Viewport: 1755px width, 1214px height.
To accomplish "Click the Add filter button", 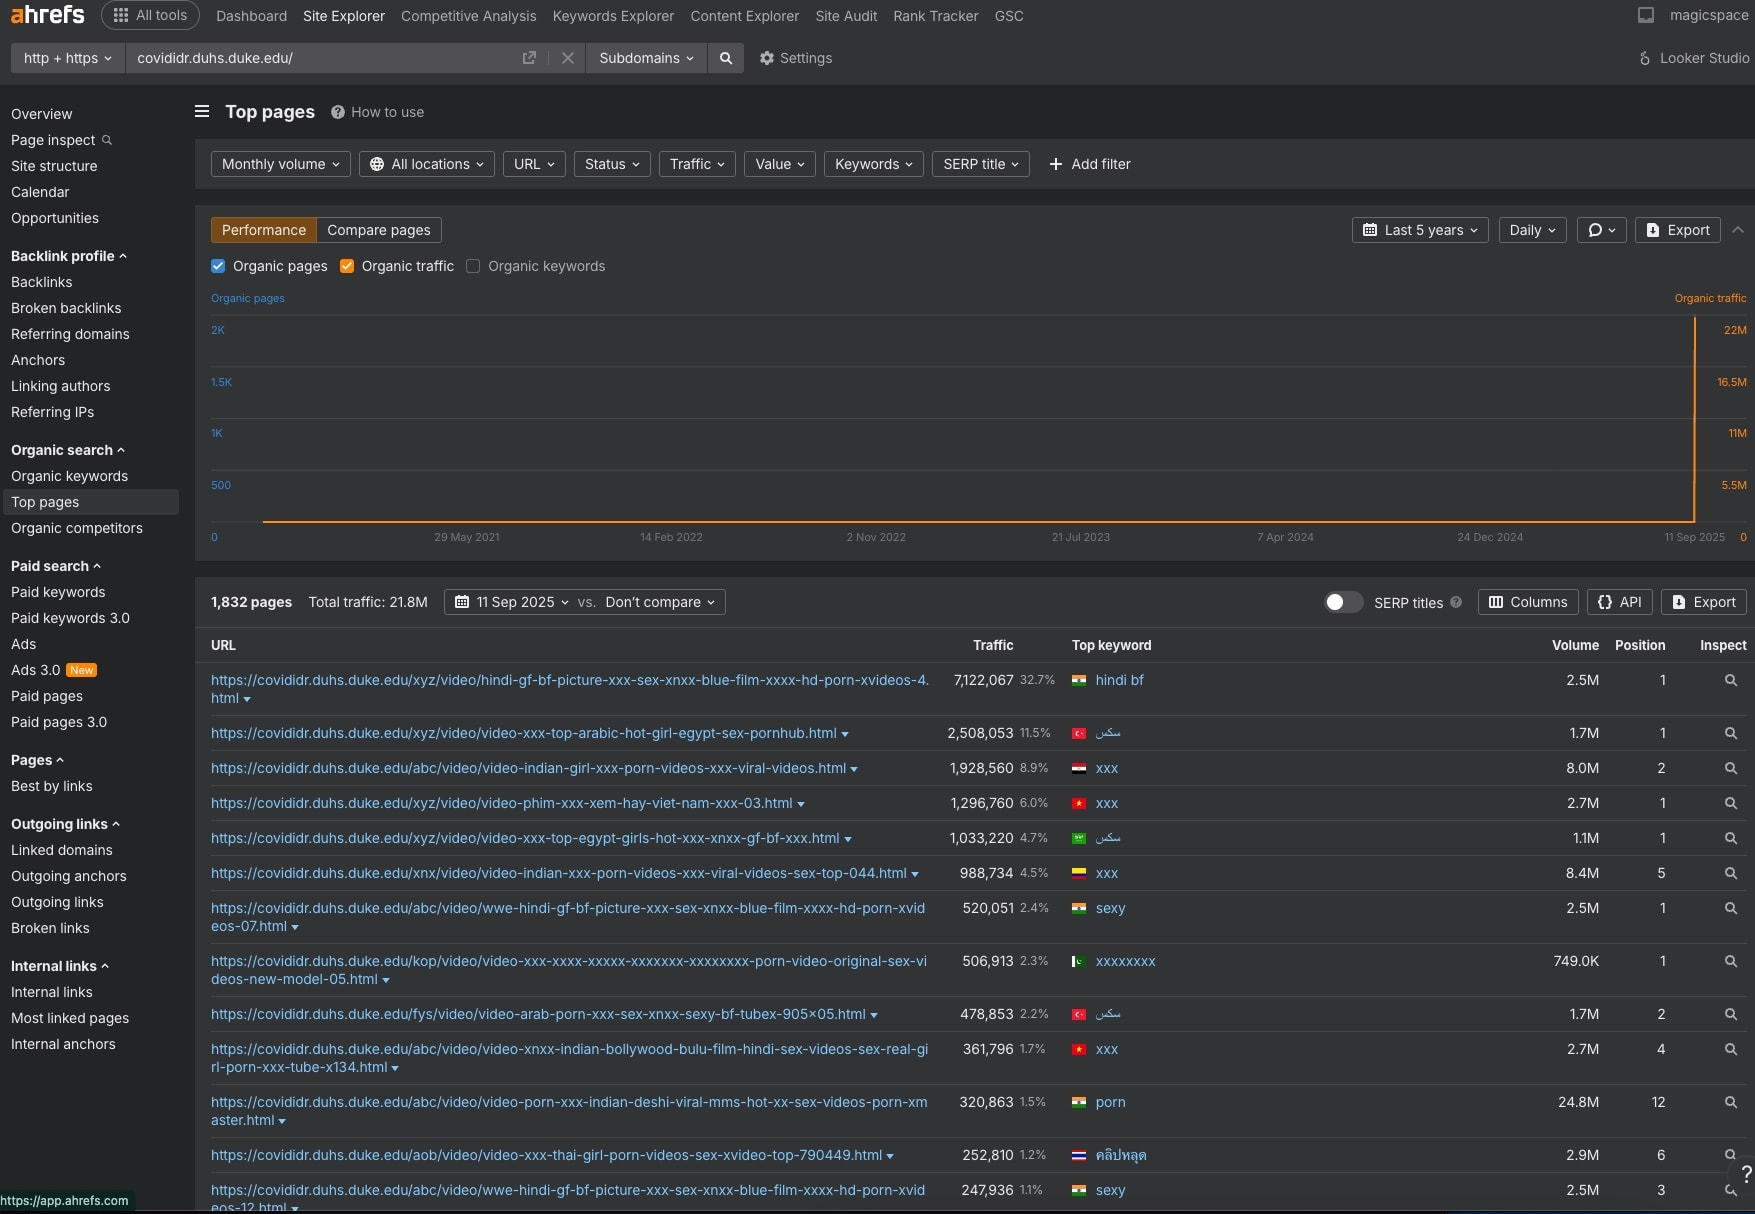I will [1089, 164].
